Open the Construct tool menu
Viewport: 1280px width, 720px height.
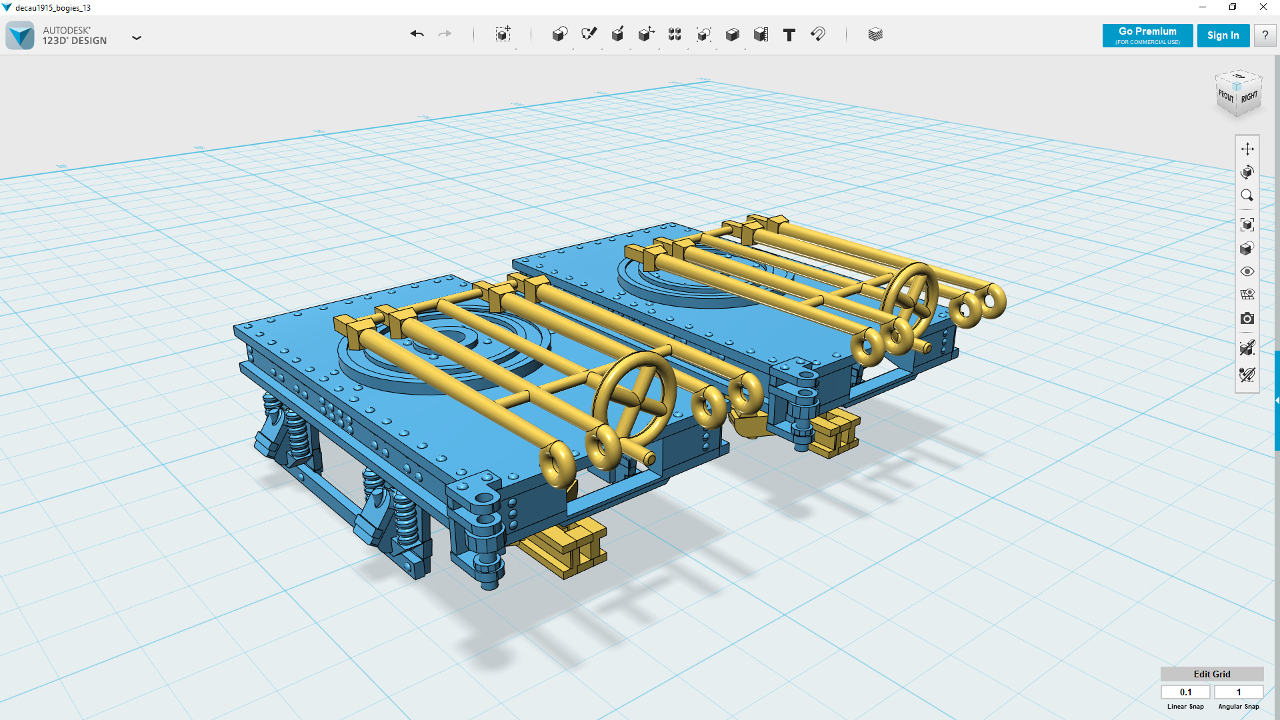(x=618, y=34)
